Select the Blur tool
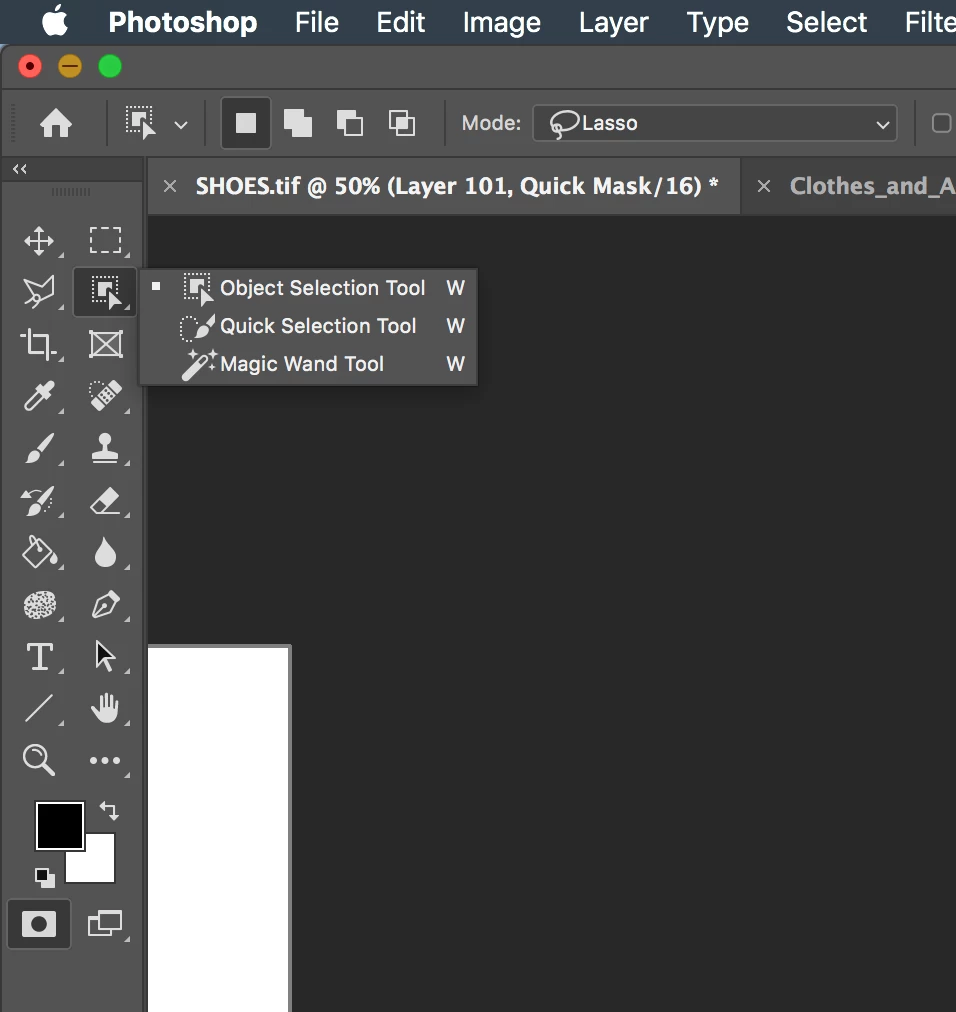956x1012 pixels. pyautogui.click(x=105, y=553)
